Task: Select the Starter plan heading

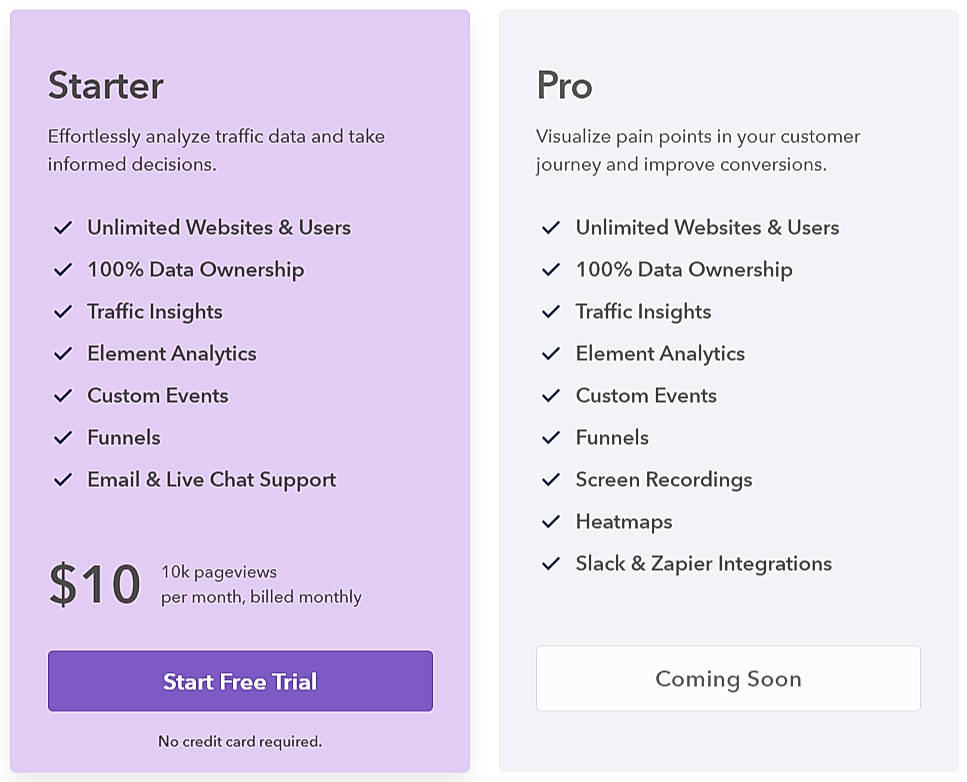Action: [x=105, y=85]
